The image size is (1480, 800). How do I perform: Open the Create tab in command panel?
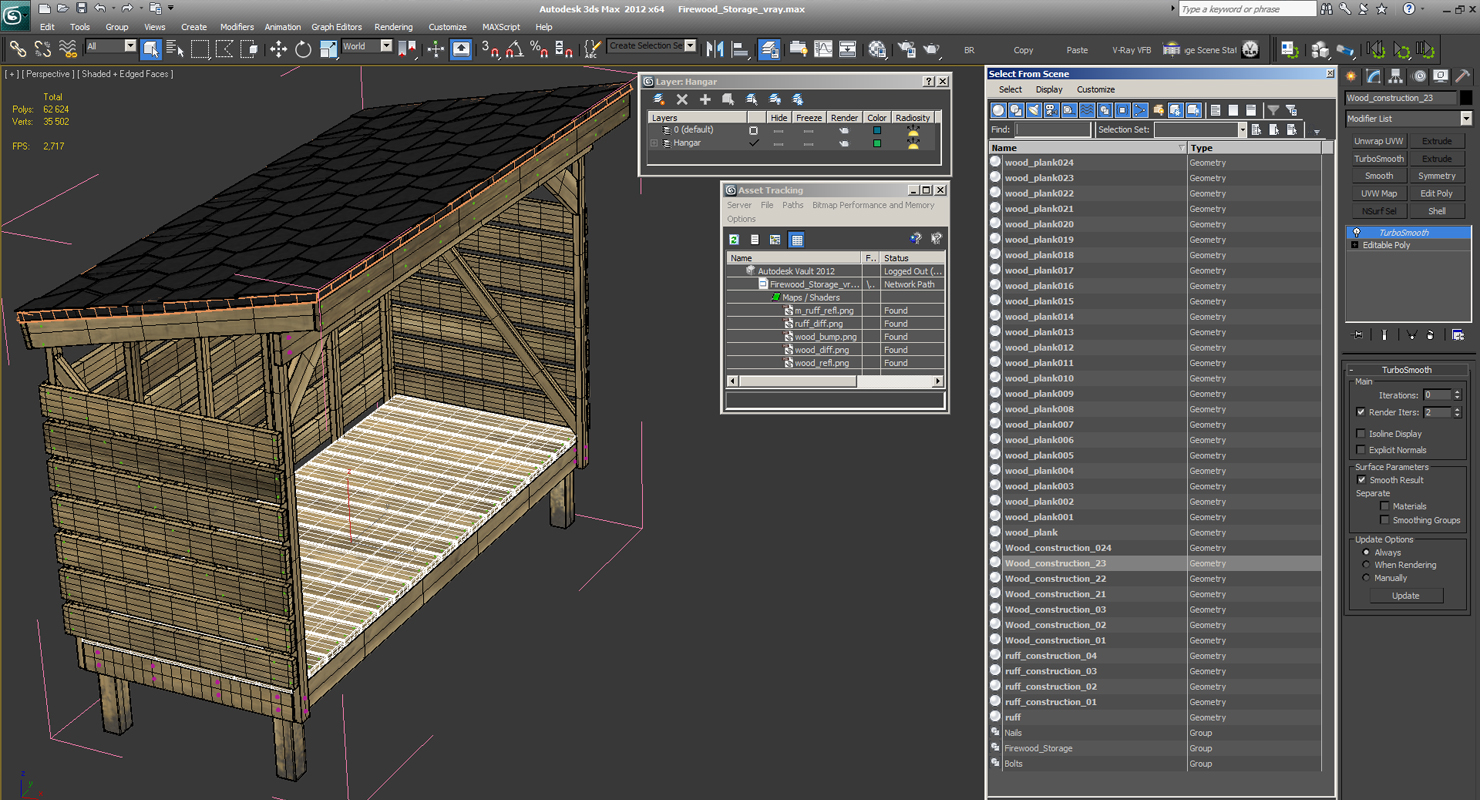[1352, 76]
